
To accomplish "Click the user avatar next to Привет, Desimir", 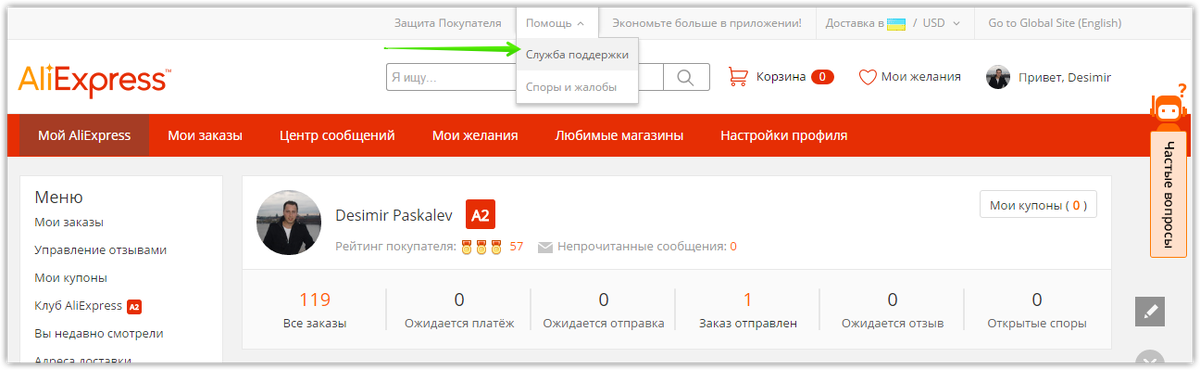I will pos(998,77).
